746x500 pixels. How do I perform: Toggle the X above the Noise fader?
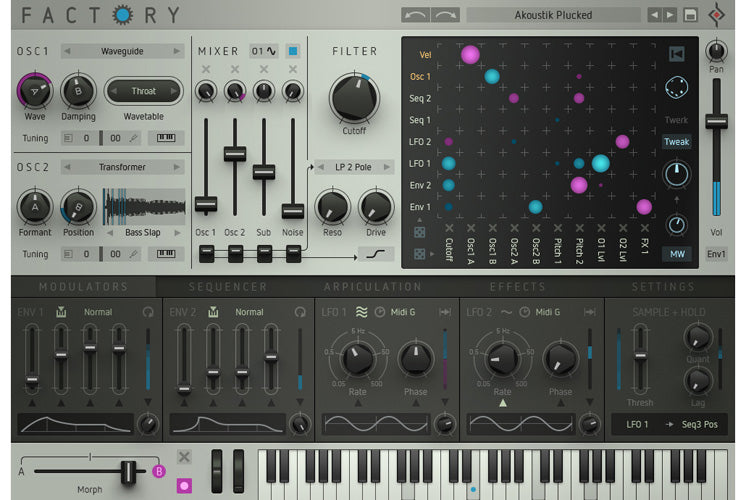[293, 70]
